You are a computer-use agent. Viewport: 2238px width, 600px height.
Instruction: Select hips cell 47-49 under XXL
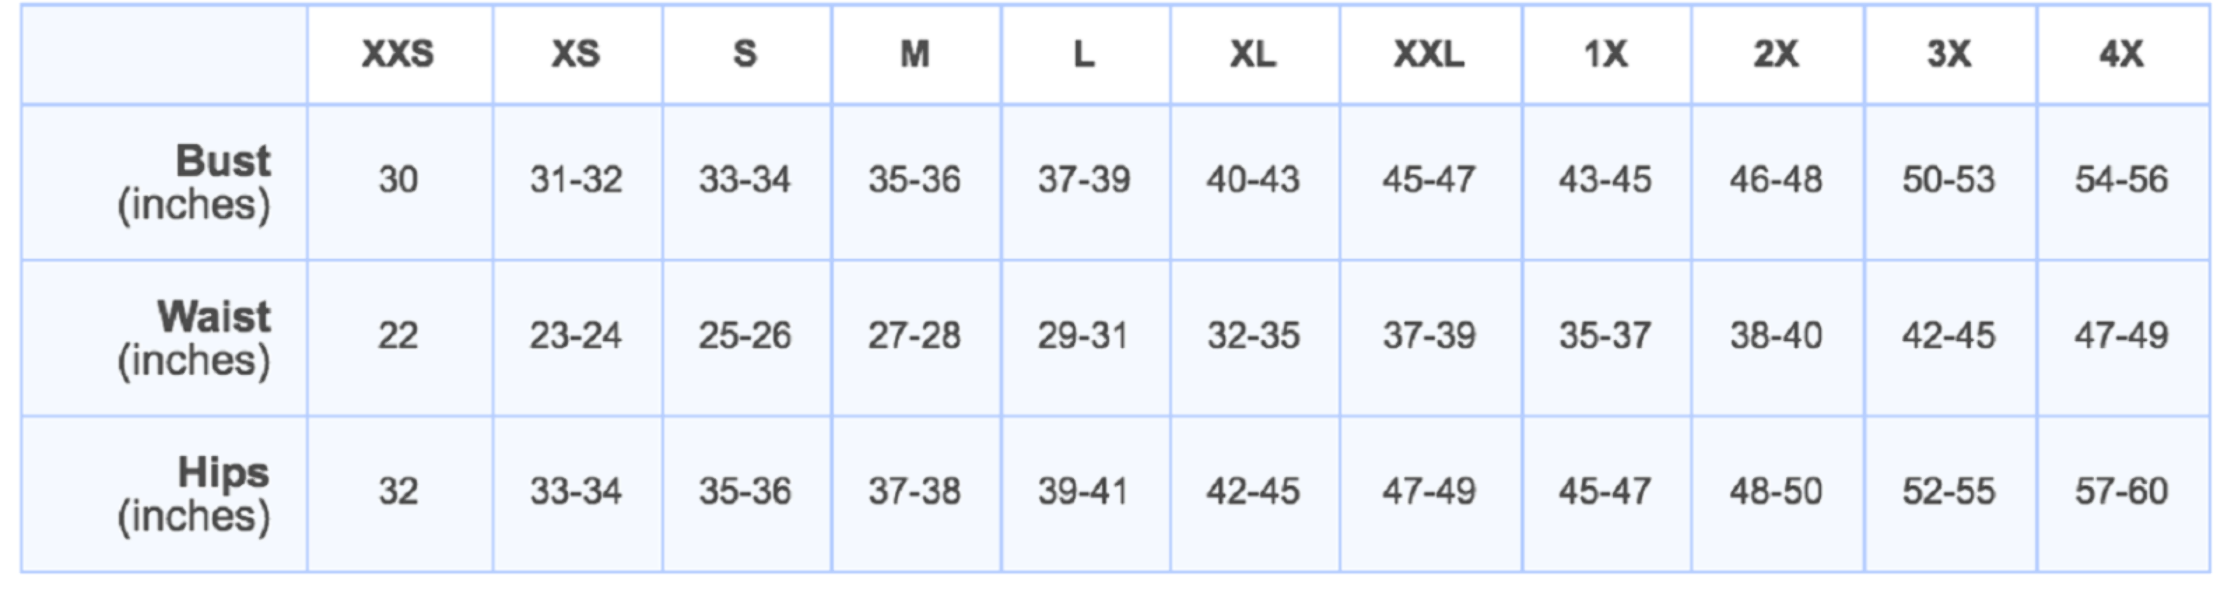(1429, 492)
